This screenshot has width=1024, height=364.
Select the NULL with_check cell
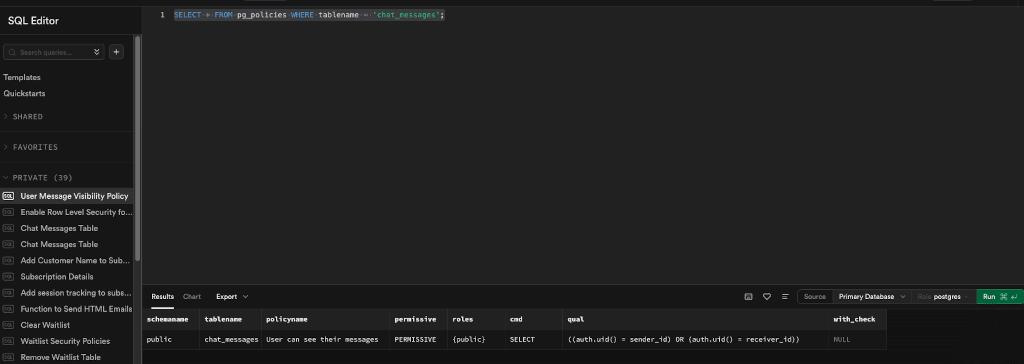coord(857,340)
